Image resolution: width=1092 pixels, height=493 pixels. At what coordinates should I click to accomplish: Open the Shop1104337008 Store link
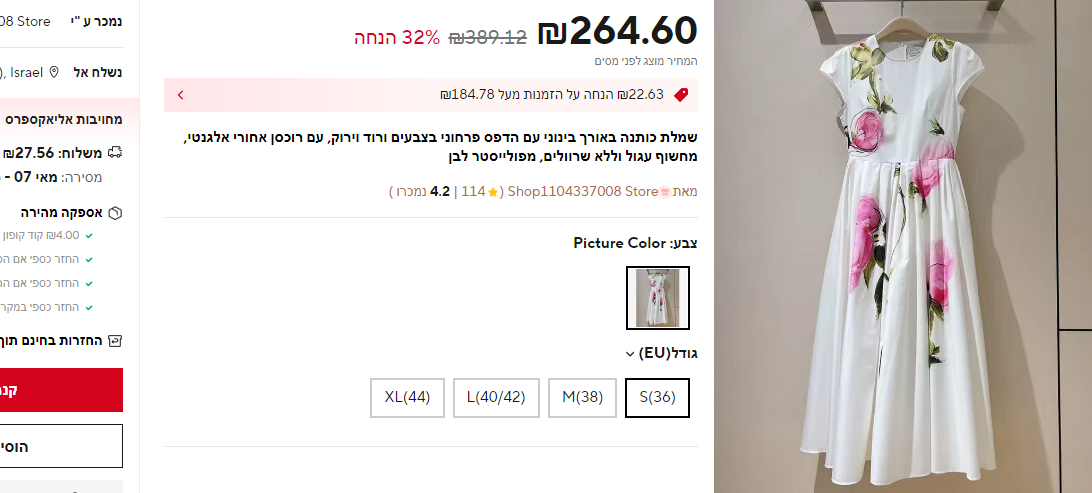point(583,191)
